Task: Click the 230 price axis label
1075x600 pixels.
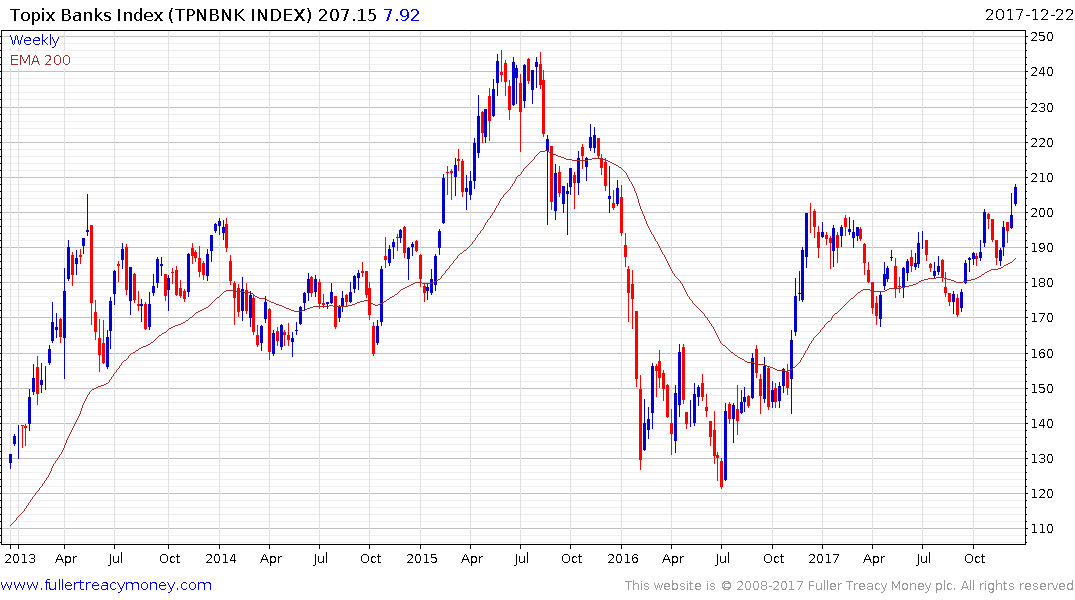Action: [x=1042, y=108]
